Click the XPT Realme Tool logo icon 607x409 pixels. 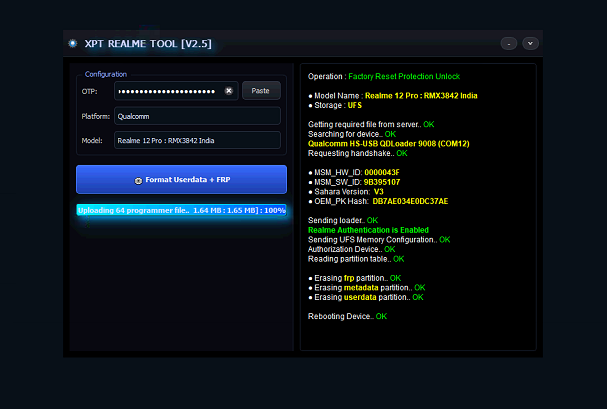point(72,43)
